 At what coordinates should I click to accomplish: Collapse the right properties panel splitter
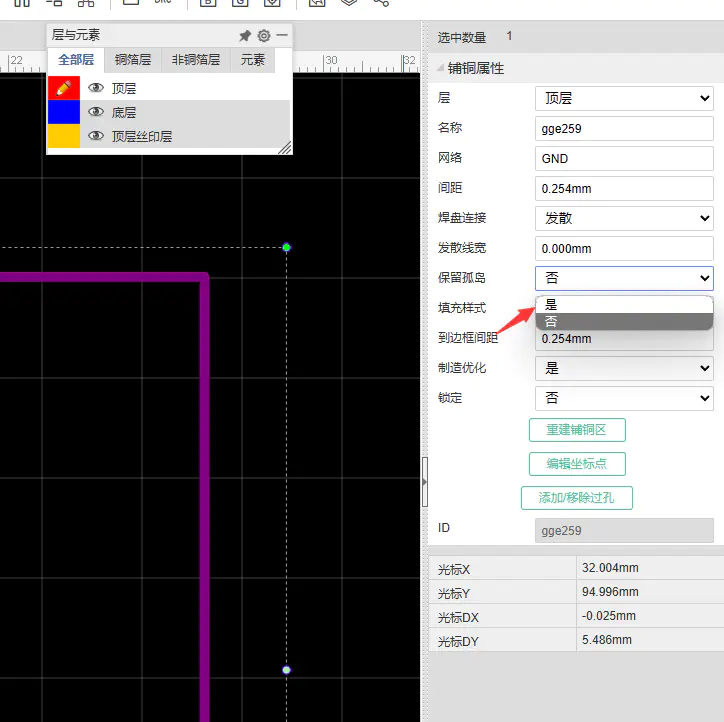pos(424,480)
